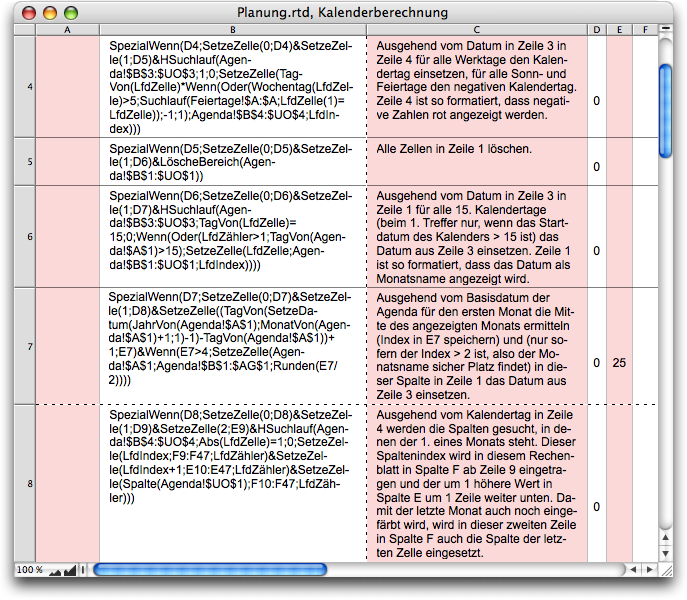The width and height of the screenshot is (687, 600).
Task: Click the scroll left arrow
Action: click(632, 569)
